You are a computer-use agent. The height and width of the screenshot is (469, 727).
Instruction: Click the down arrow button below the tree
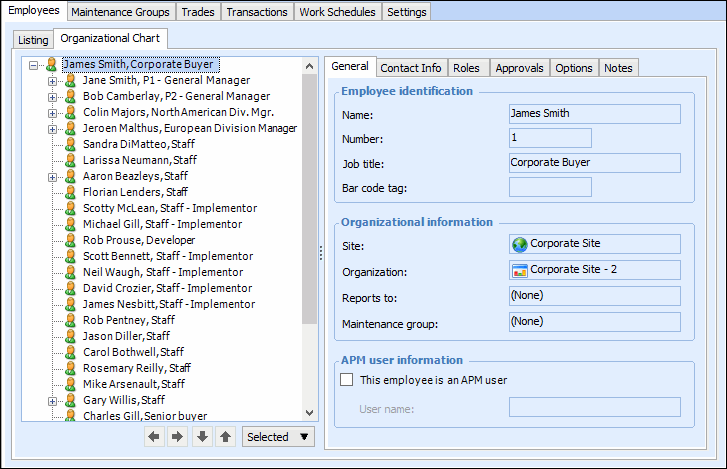(202, 437)
